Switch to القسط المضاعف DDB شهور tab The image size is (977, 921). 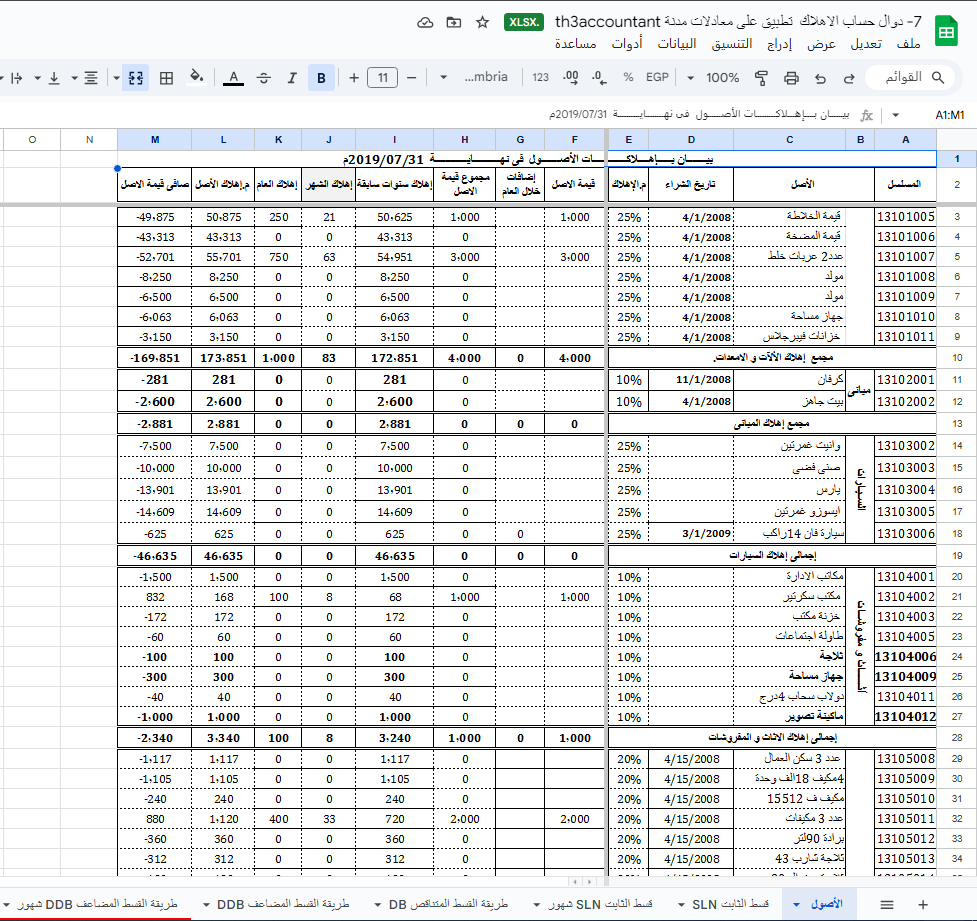[x=97, y=904]
